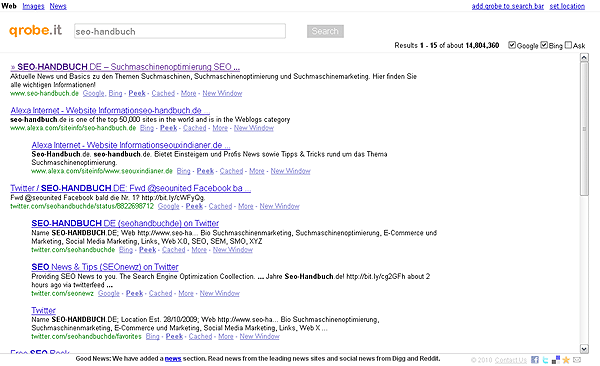Viewport: 600px width, 366px height.
Task: Click Peek for alexa.com/siteinfo/seo-handbuch.de
Action: pyautogui.click(x=168, y=128)
